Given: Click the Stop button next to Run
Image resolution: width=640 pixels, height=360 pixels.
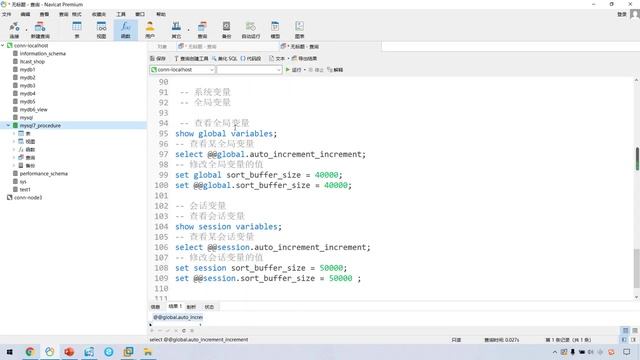Looking at the screenshot, I should tap(316, 70).
